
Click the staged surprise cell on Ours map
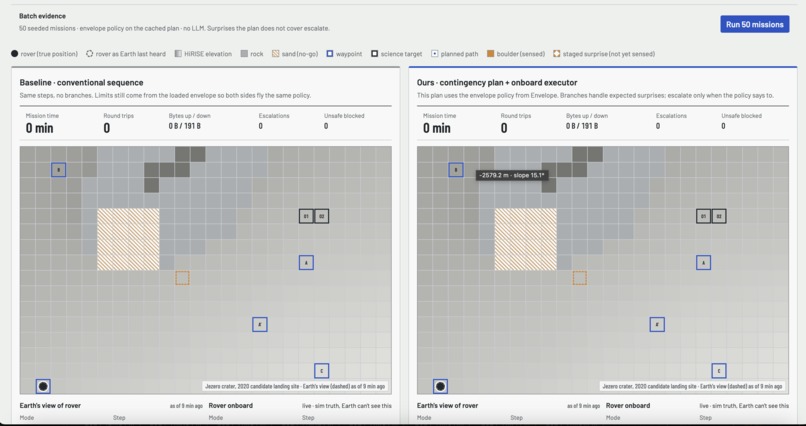[580, 278]
